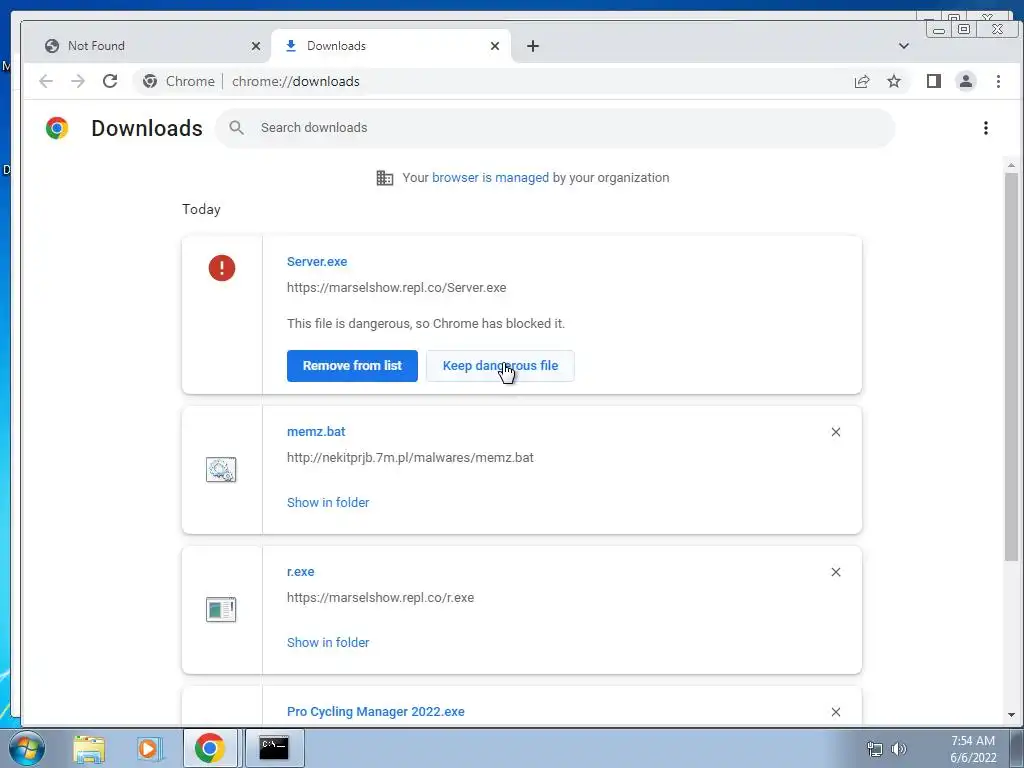Click the network tray icon
The image size is (1024, 768).
(874, 749)
